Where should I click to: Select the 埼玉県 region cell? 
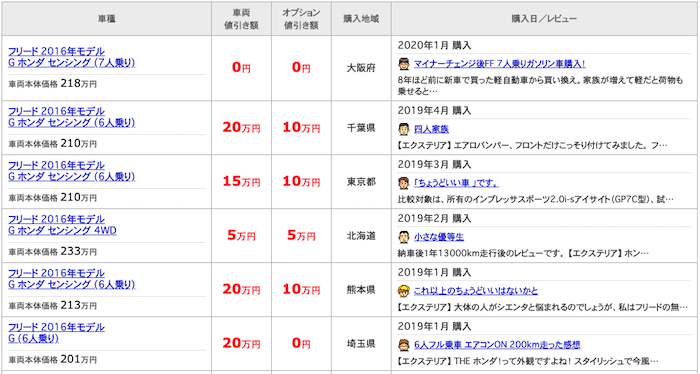point(361,344)
